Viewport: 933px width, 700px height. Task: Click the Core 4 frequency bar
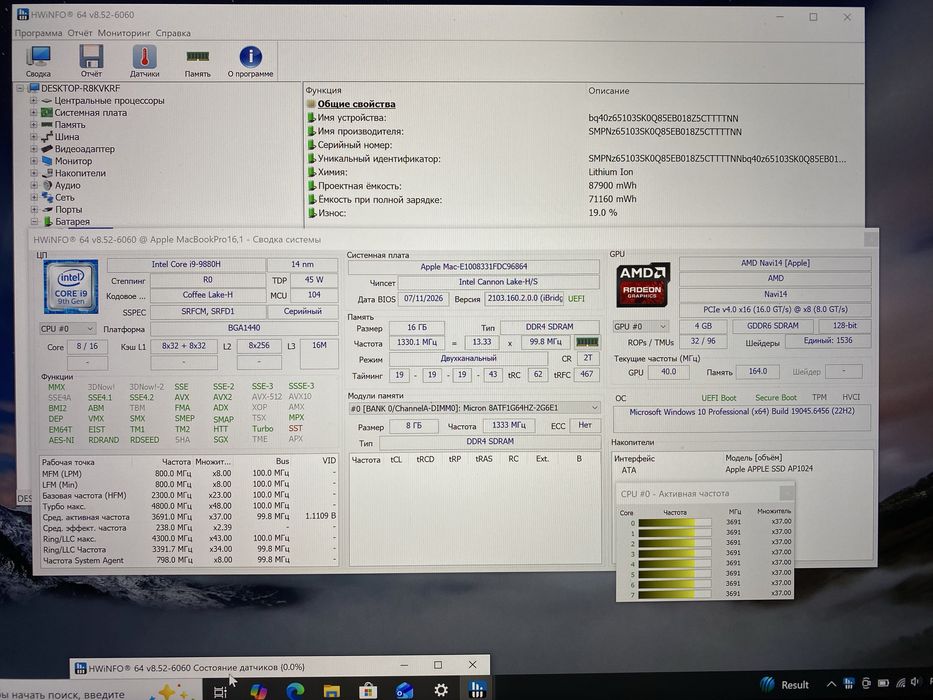[675, 564]
